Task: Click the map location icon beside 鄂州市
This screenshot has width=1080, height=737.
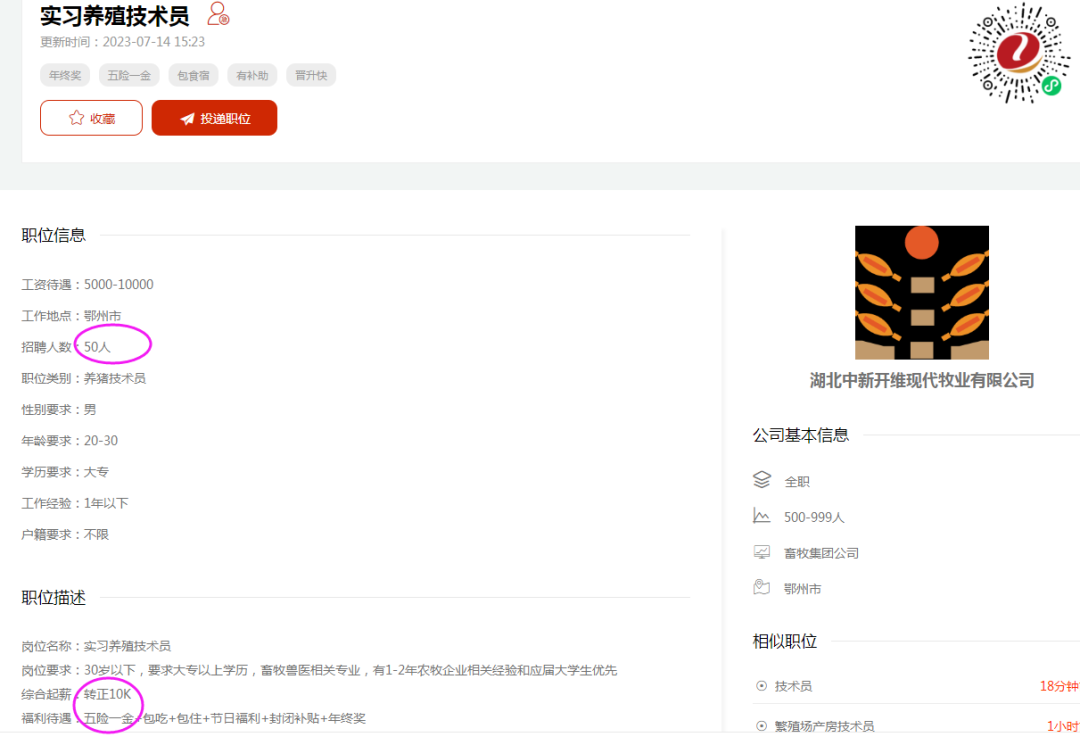Action: (761, 588)
